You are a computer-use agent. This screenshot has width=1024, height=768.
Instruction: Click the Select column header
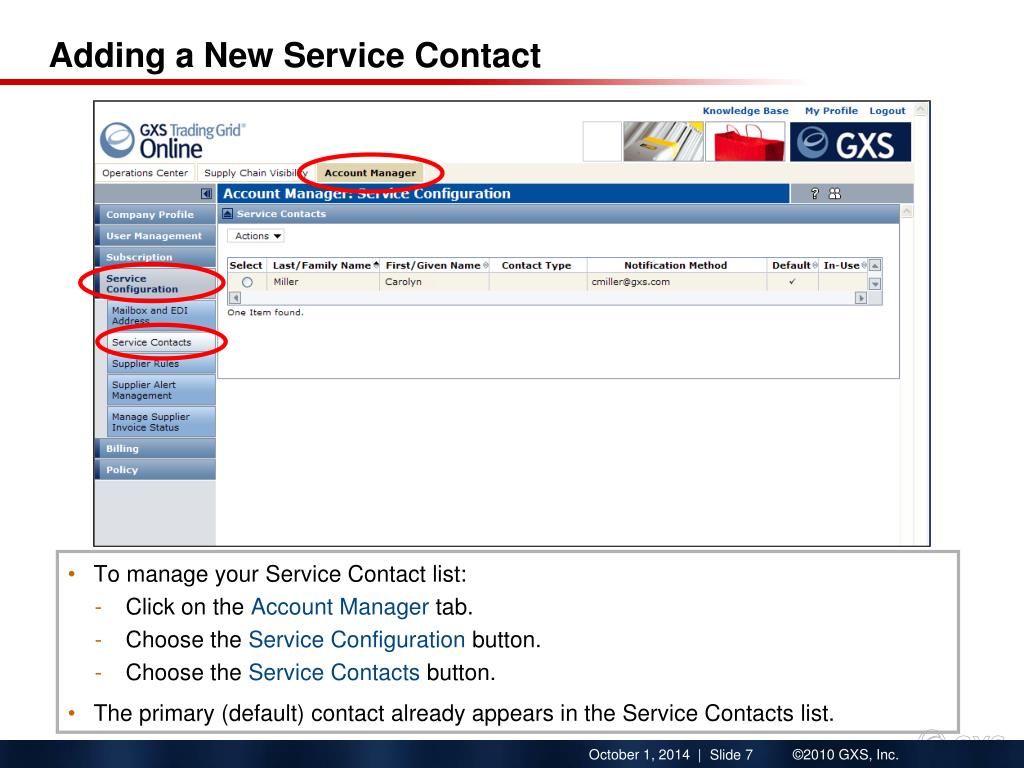[246, 265]
